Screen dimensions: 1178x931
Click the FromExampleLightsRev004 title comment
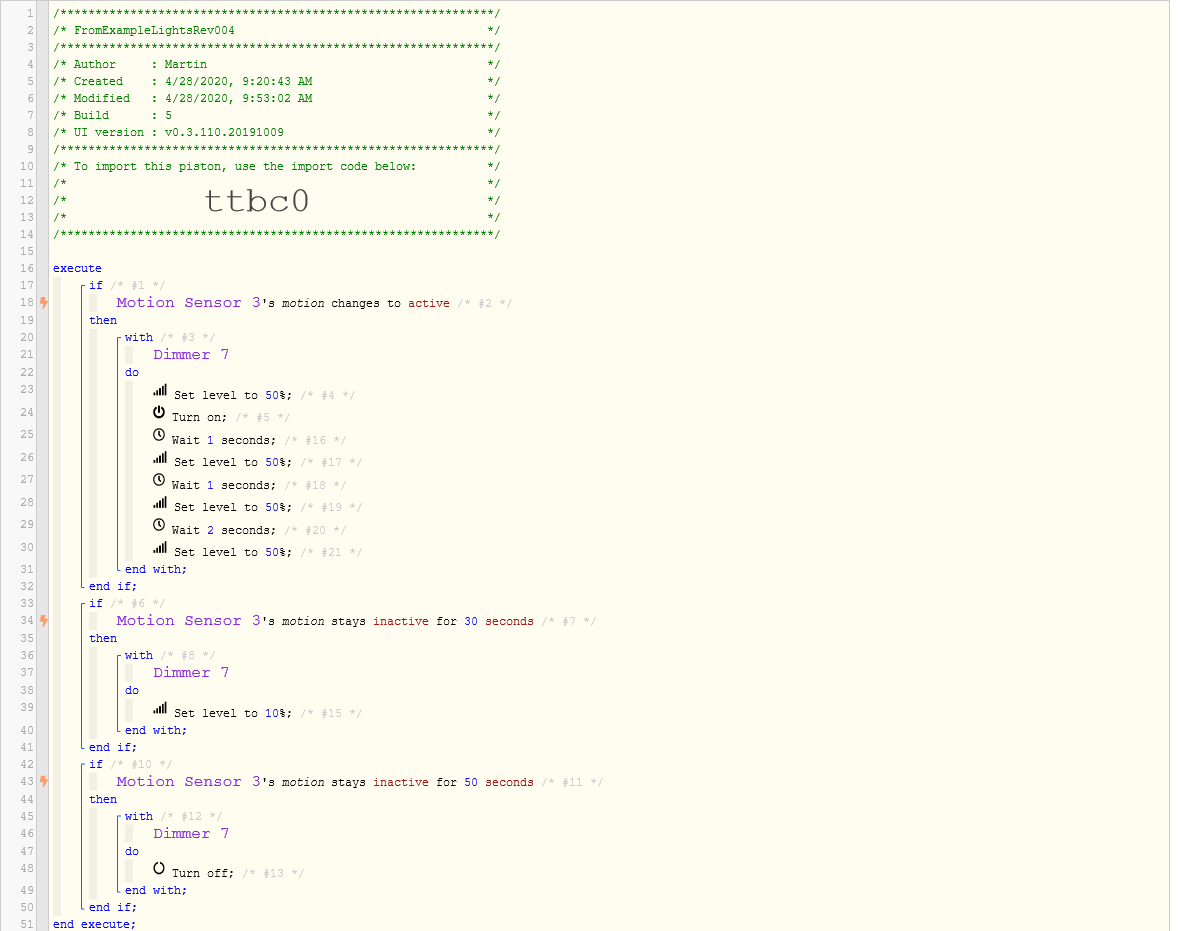(154, 31)
